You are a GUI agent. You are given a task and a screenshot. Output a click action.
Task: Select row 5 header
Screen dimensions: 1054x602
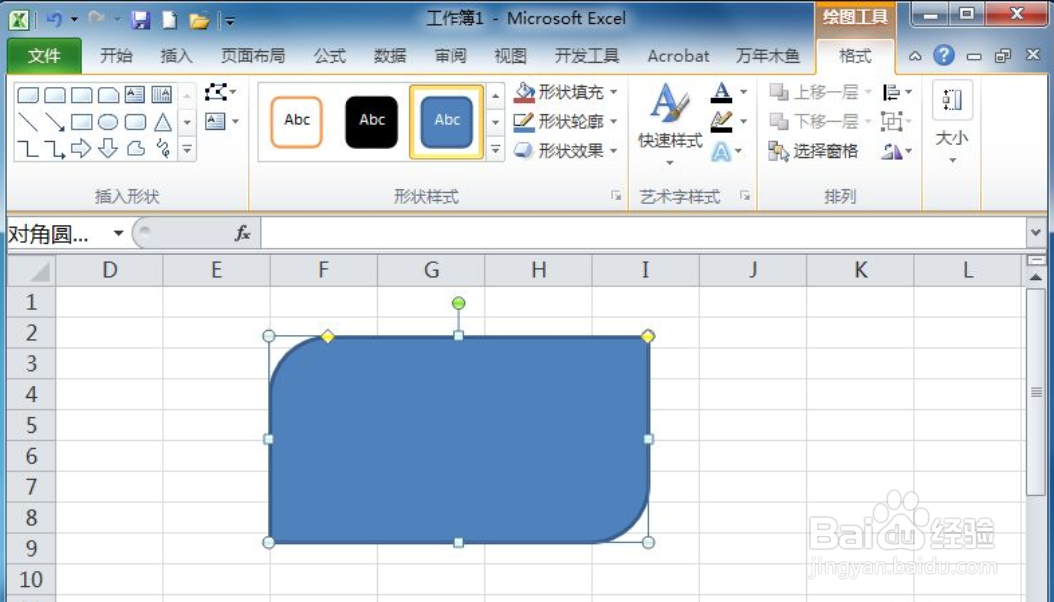(x=31, y=425)
